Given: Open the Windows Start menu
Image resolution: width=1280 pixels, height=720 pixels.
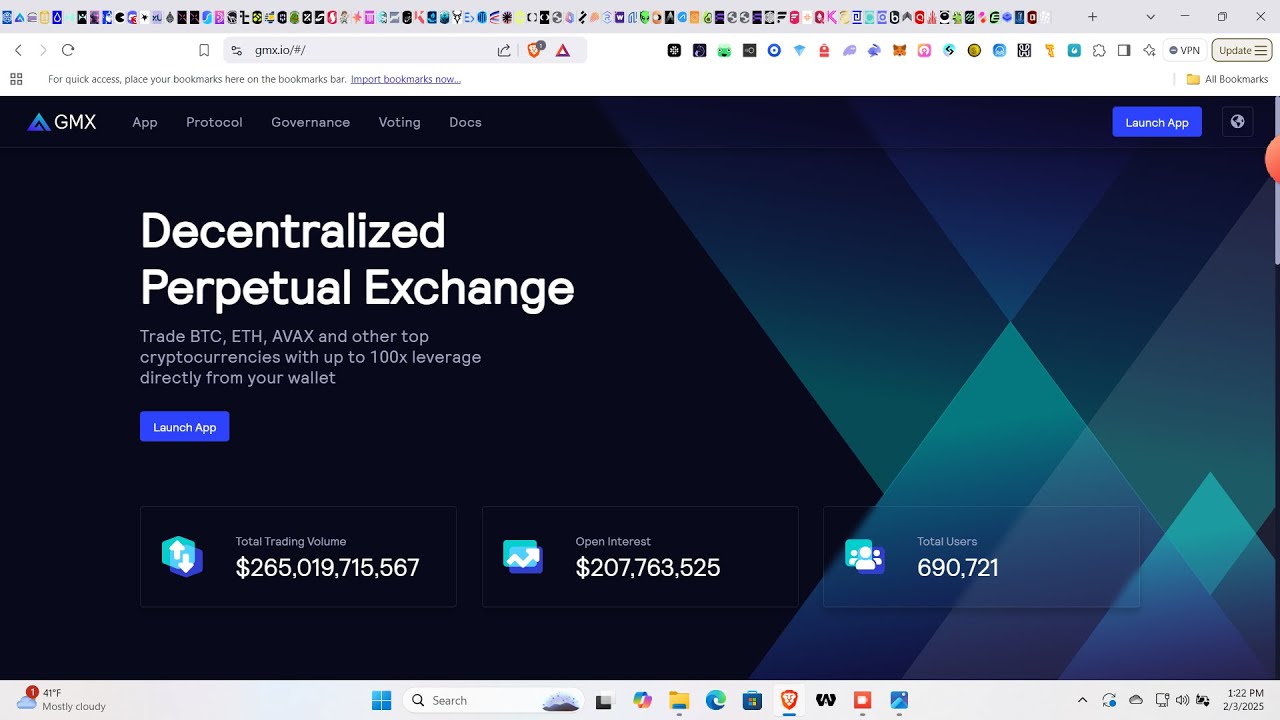Looking at the screenshot, I should click(x=381, y=700).
